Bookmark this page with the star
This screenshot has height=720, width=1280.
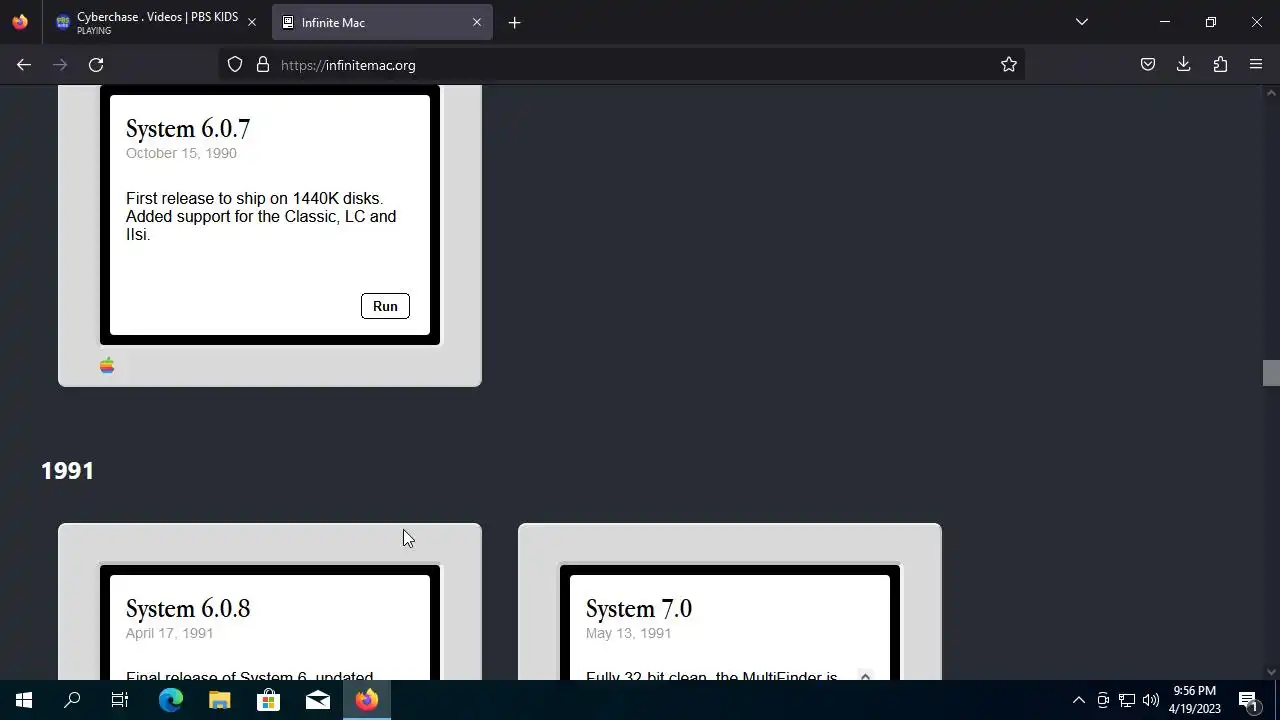click(x=1009, y=65)
